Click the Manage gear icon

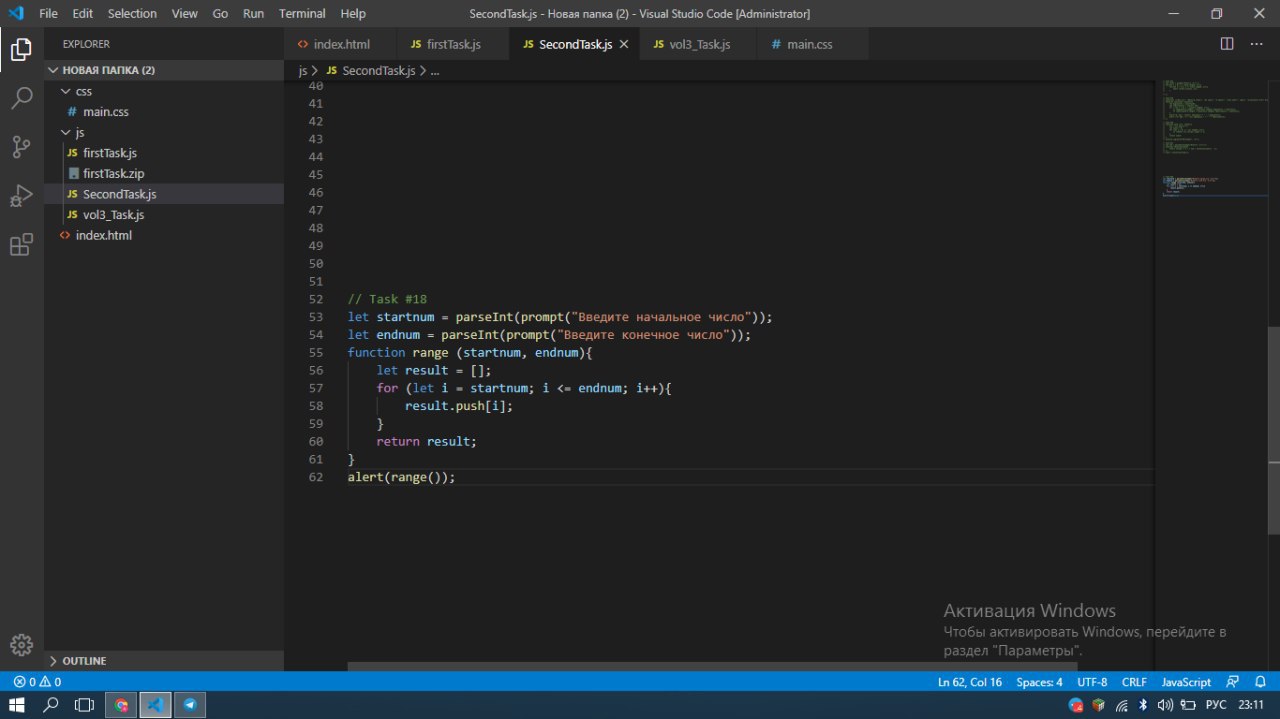pyautogui.click(x=21, y=645)
